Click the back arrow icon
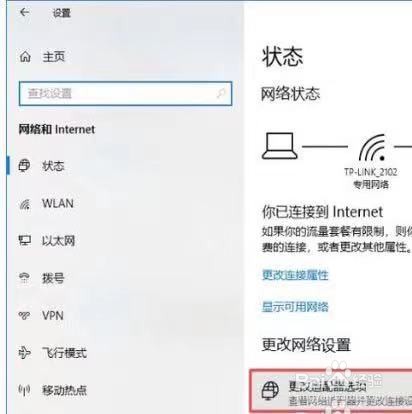 (24, 12)
